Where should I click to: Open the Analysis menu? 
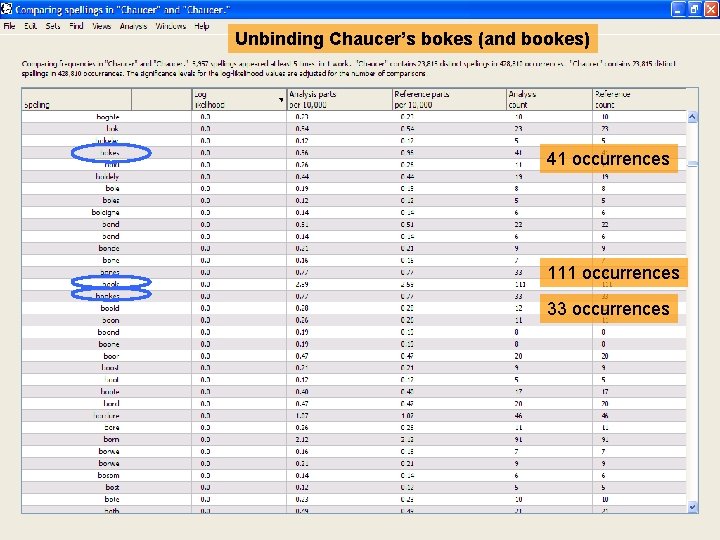tap(133, 26)
